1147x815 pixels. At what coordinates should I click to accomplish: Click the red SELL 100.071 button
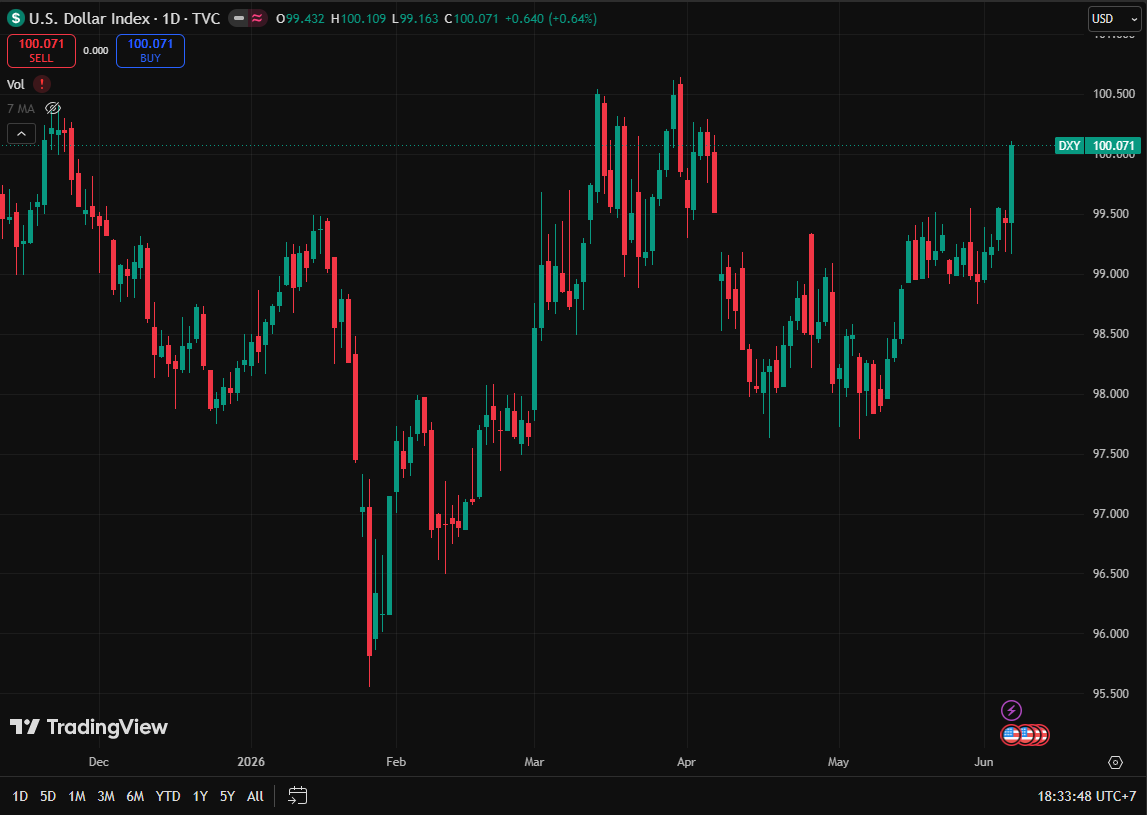pos(41,50)
